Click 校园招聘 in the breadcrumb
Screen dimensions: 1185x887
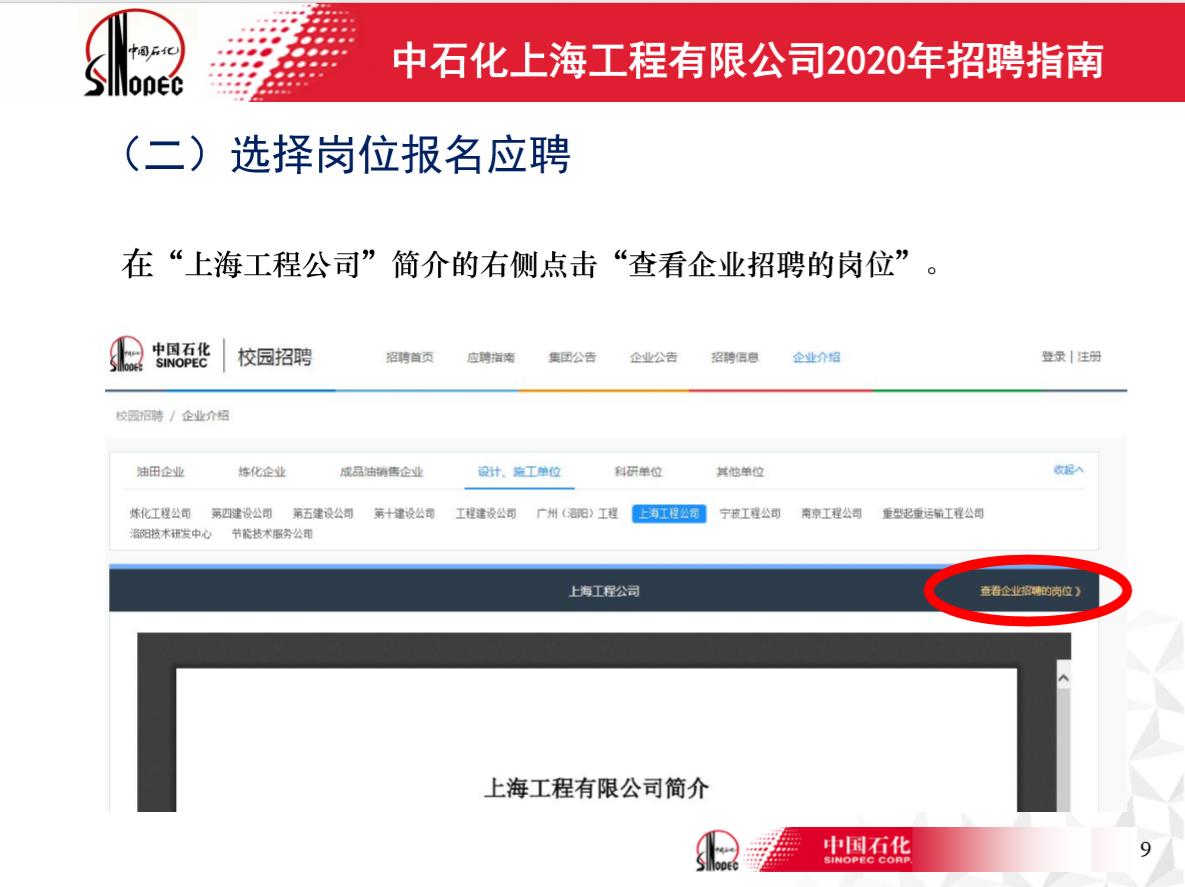[139, 416]
